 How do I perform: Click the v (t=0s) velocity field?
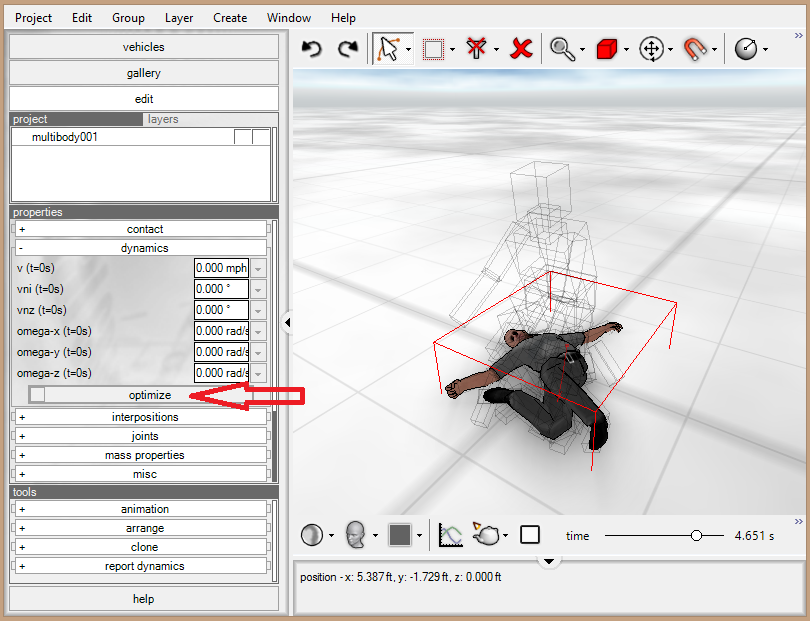click(x=221, y=268)
